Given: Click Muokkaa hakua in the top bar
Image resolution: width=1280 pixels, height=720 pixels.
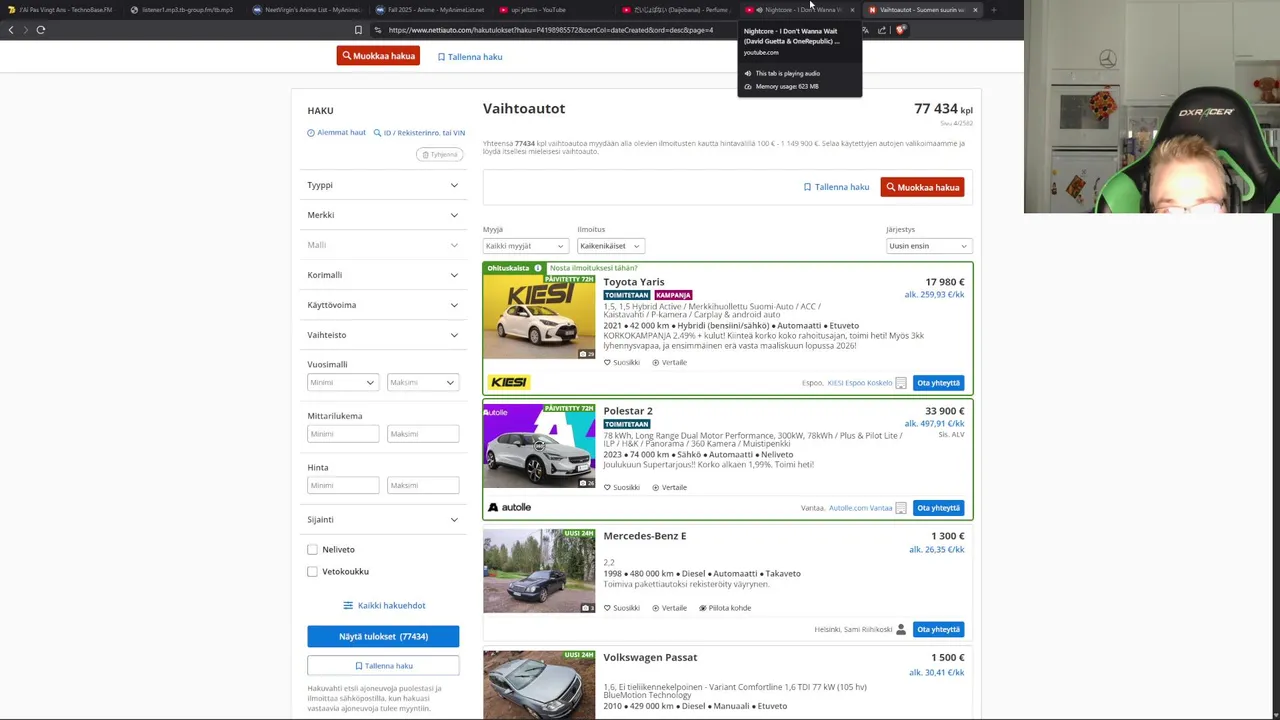Looking at the screenshot, I should pyautogui.click(x=378, y=56).
